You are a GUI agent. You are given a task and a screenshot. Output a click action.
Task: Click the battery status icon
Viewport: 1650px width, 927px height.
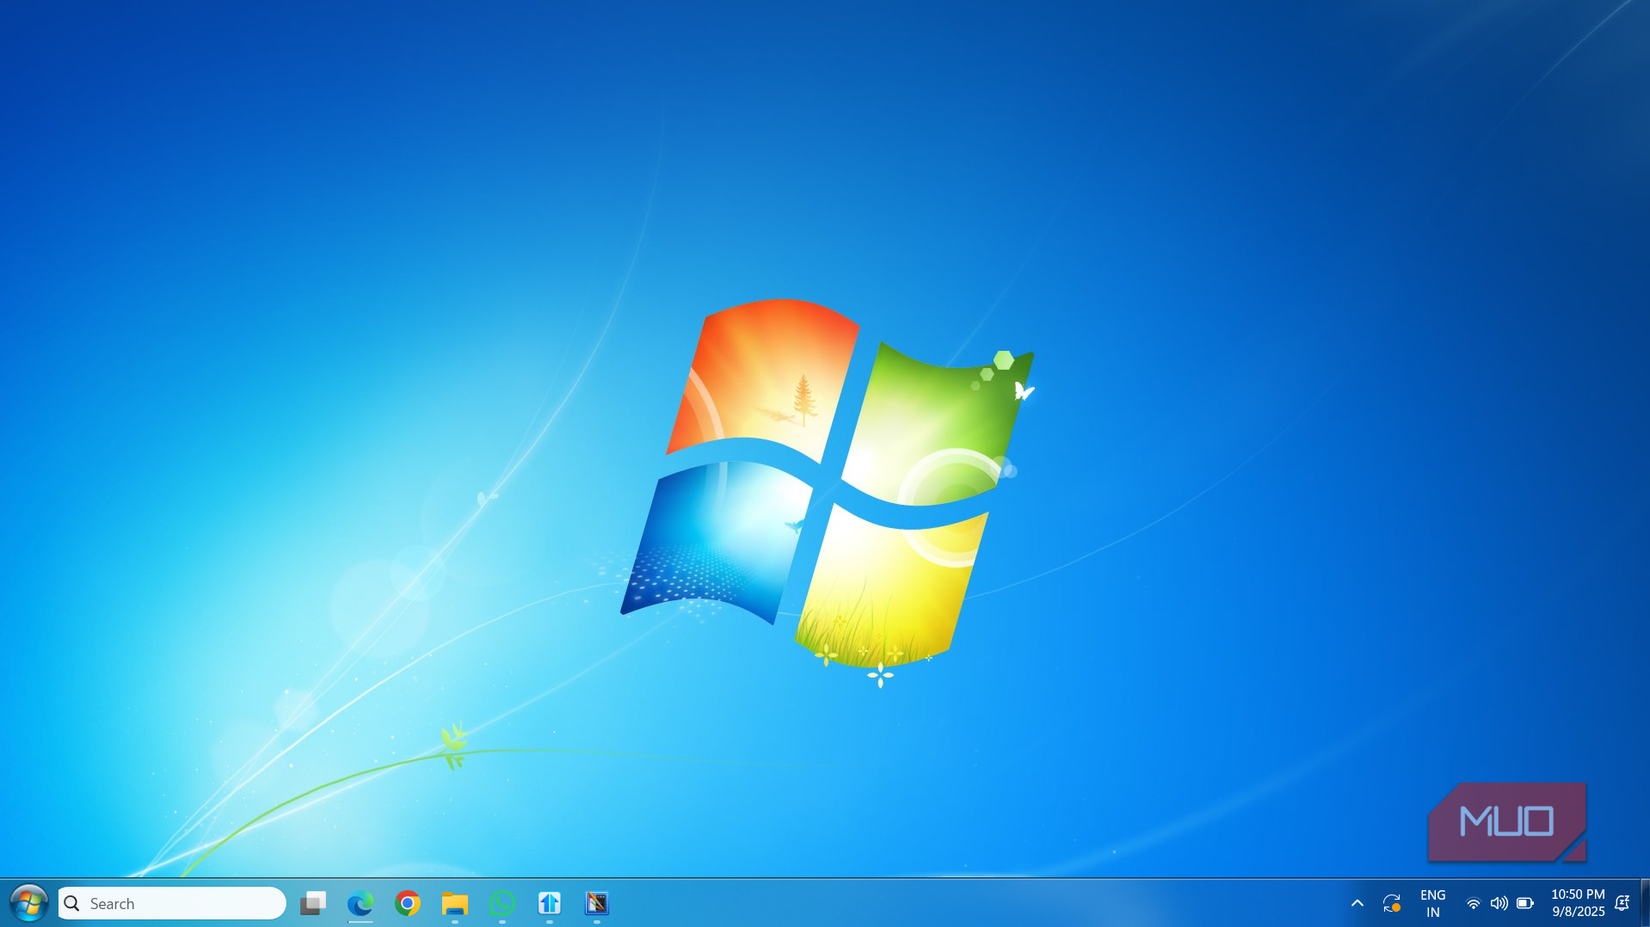1525,903
